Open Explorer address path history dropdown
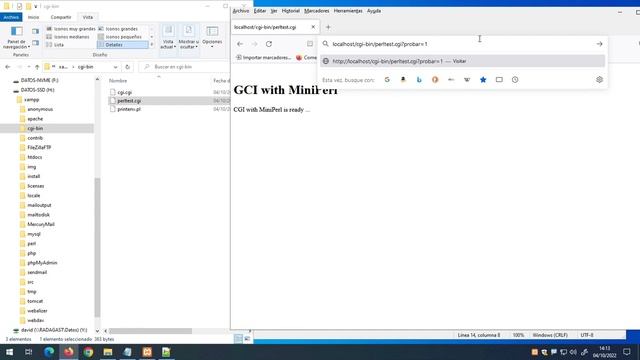Screen dimensions: 640x360 tap(116, 67)
